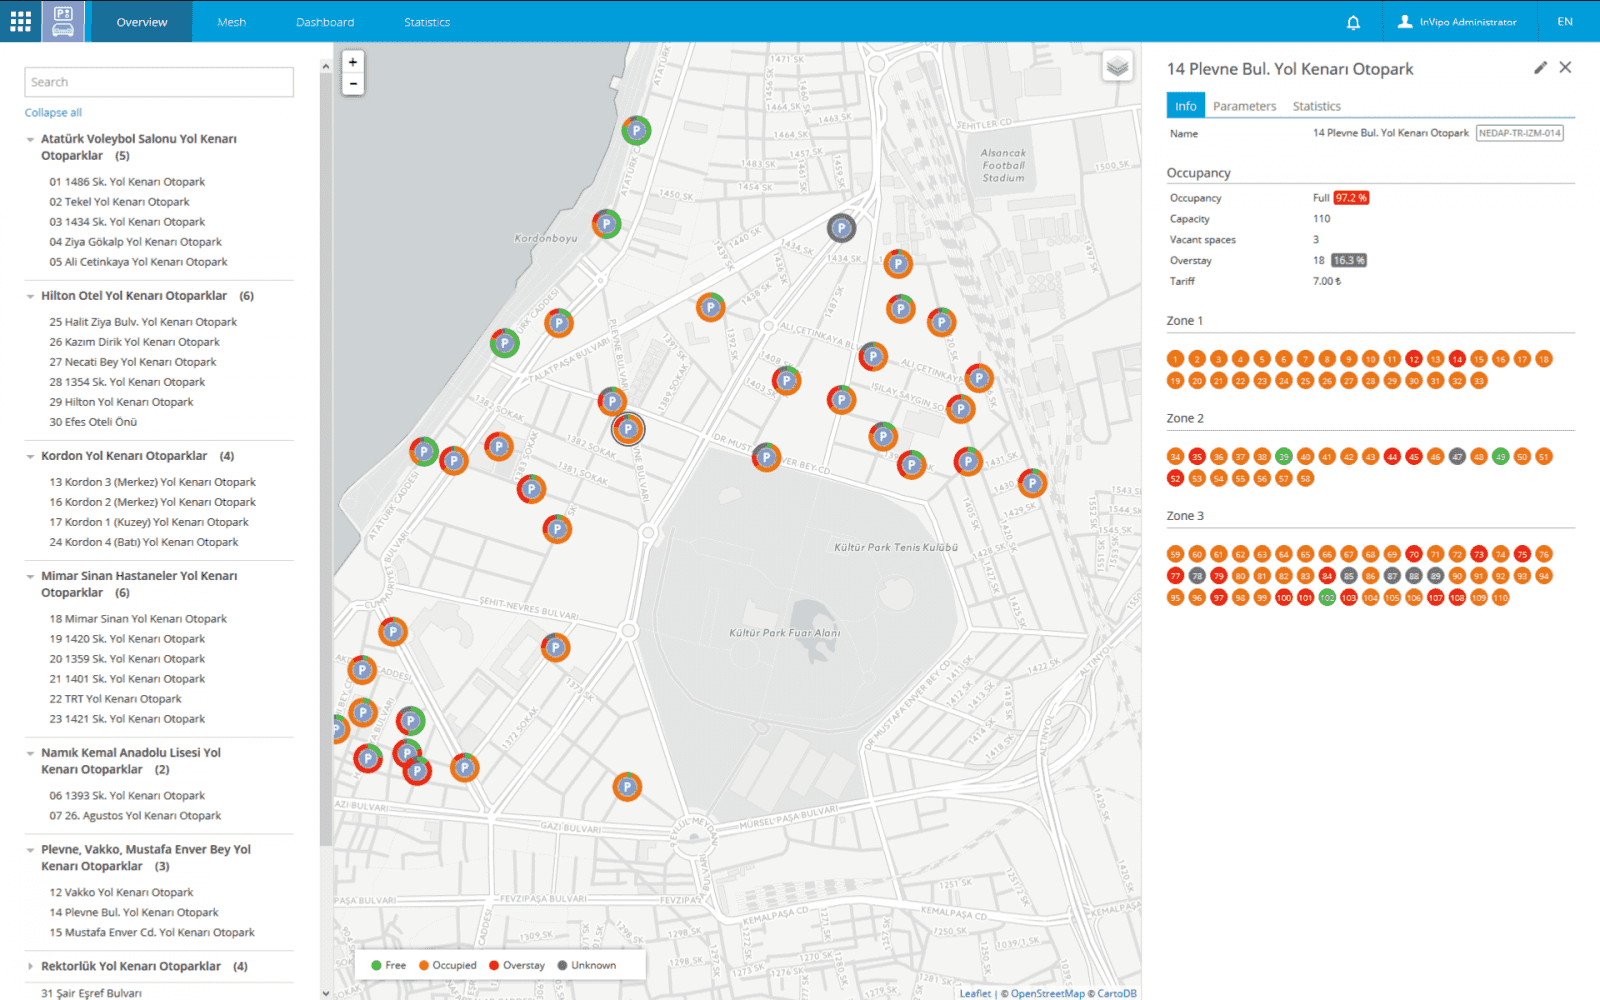Viewport: 1600px width, 1000px height.
Task: Click the parking application icon beside the grid
Action: (63, 21)
